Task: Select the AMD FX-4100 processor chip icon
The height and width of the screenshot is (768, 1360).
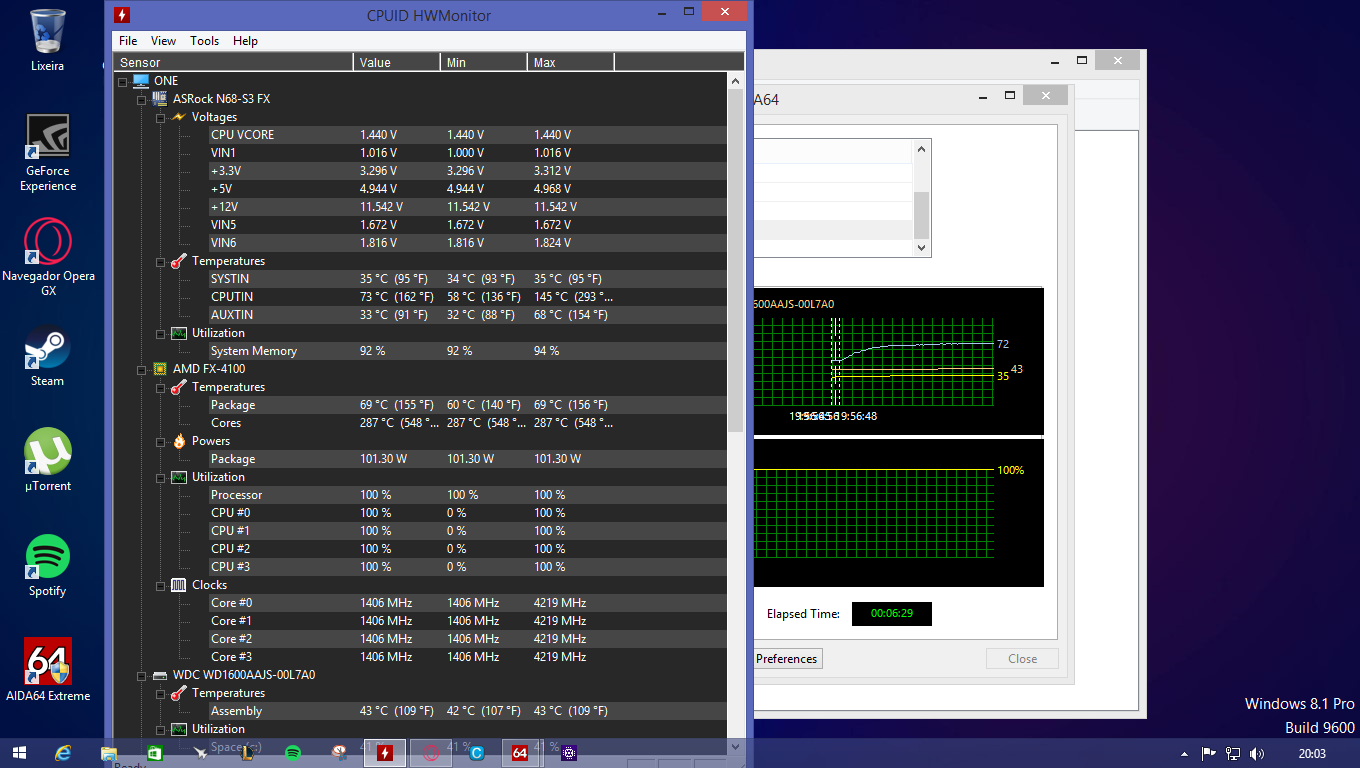Action: coord(160,369)
